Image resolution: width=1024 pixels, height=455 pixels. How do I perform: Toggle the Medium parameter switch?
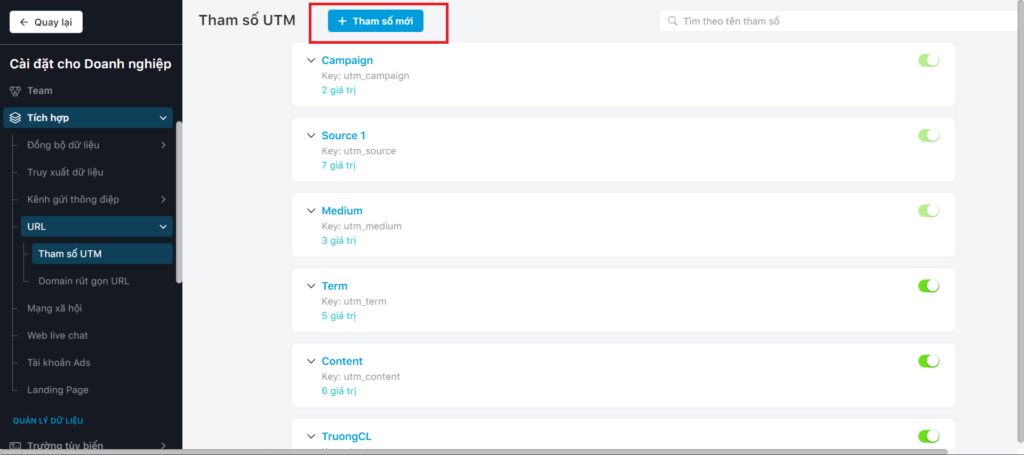pos(928,211)
